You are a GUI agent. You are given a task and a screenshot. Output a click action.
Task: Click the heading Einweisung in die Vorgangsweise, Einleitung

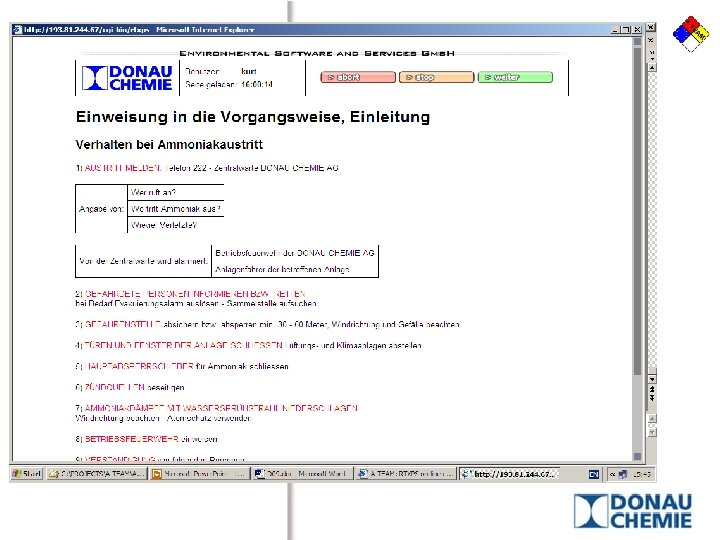pos(253,117)
